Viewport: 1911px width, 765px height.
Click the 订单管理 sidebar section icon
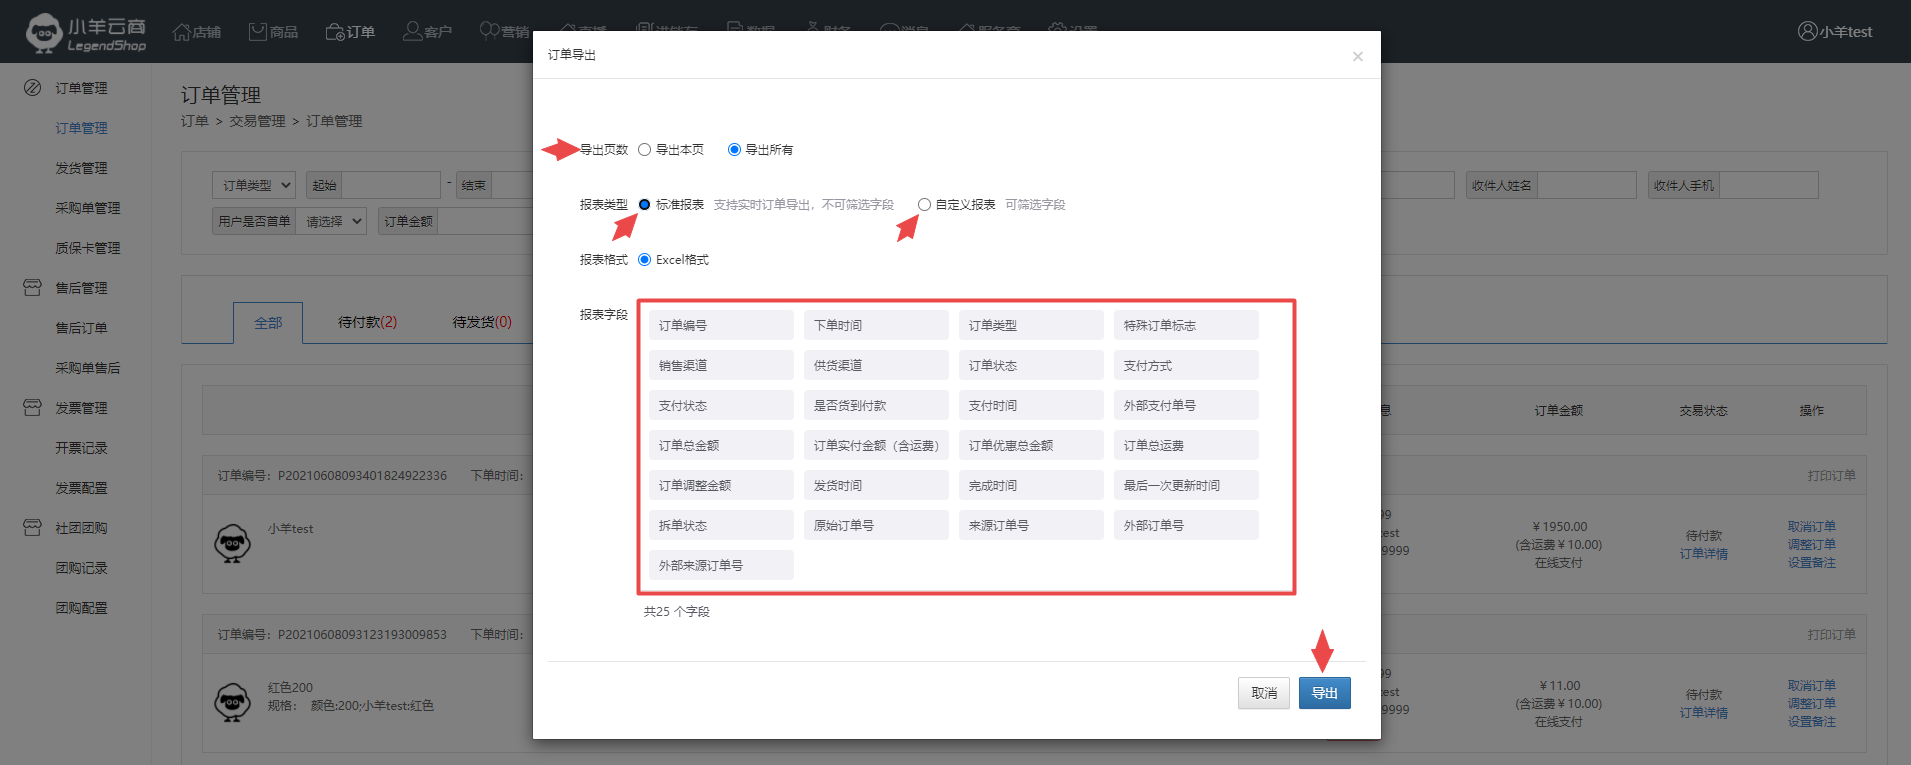point(32,88)
